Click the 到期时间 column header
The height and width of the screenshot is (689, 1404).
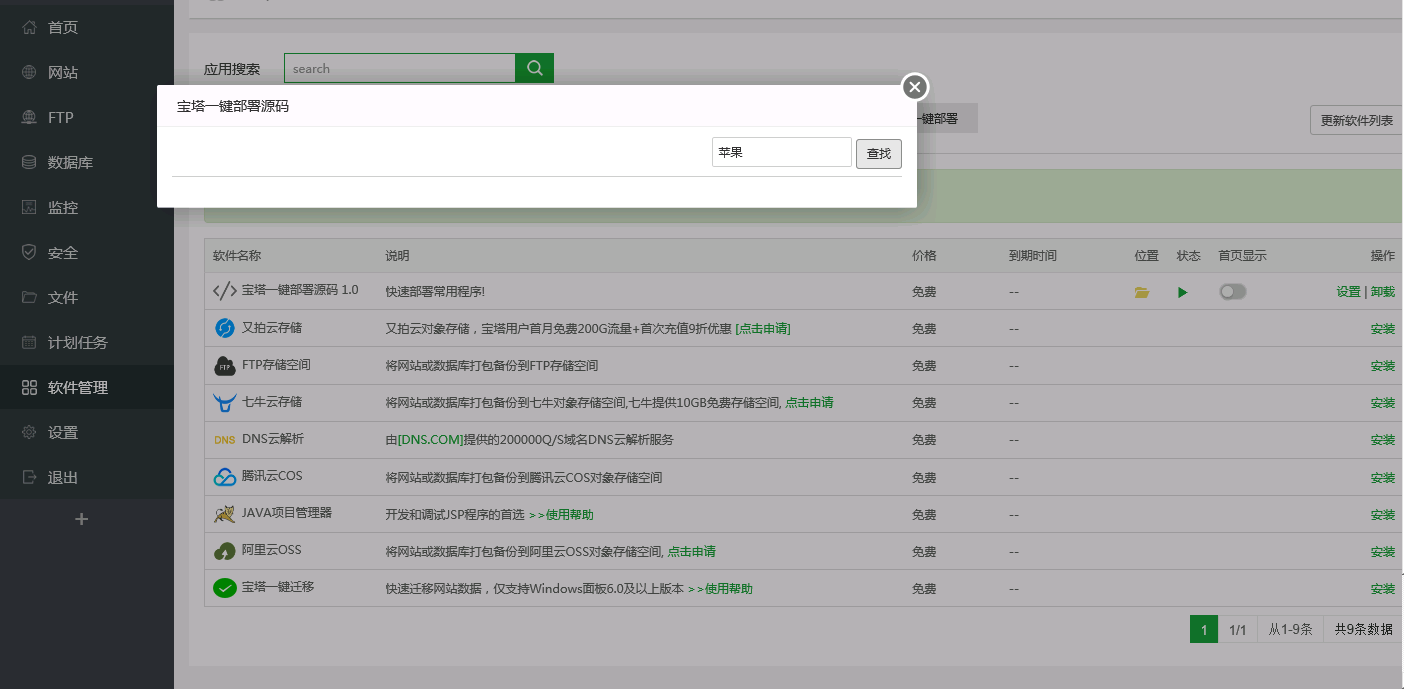(1033, 256)
